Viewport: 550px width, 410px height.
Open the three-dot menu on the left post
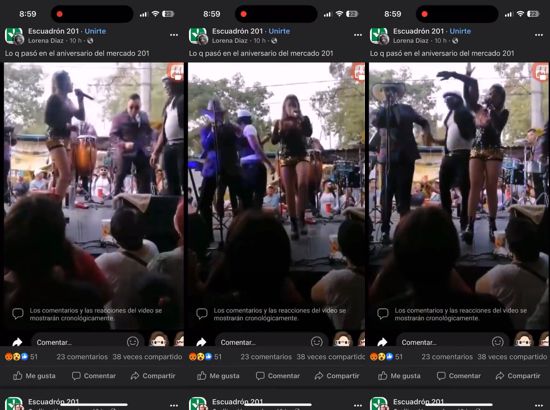pos(174,35)
